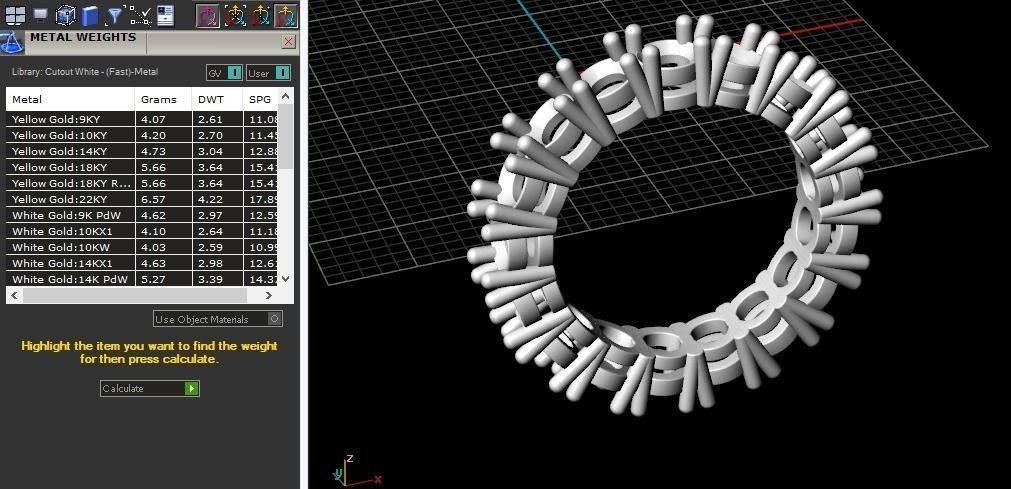Open the blue book library icon

pyautogui.click(x=90, y=15)
